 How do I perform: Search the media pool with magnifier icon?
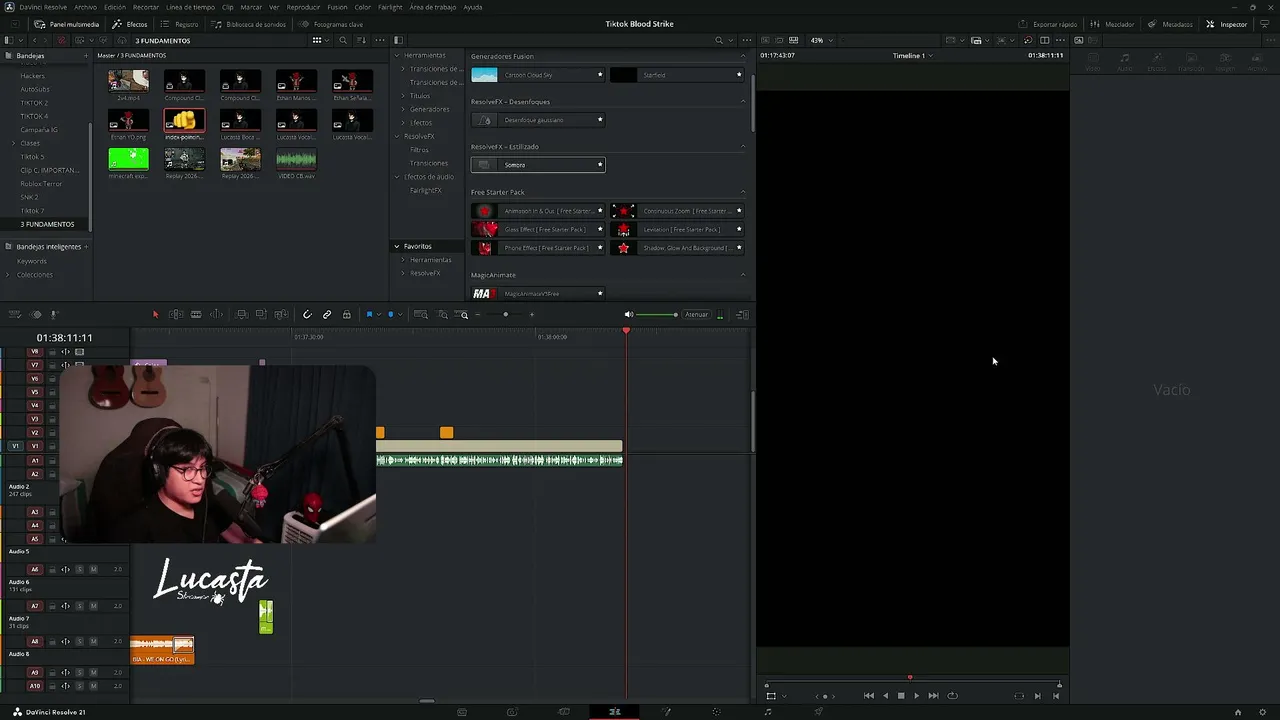[343, 40]
